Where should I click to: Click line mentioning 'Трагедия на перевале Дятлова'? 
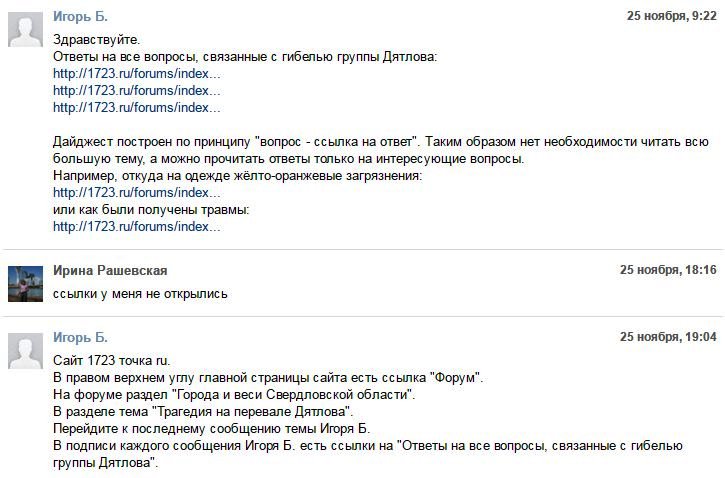(203, 411)
